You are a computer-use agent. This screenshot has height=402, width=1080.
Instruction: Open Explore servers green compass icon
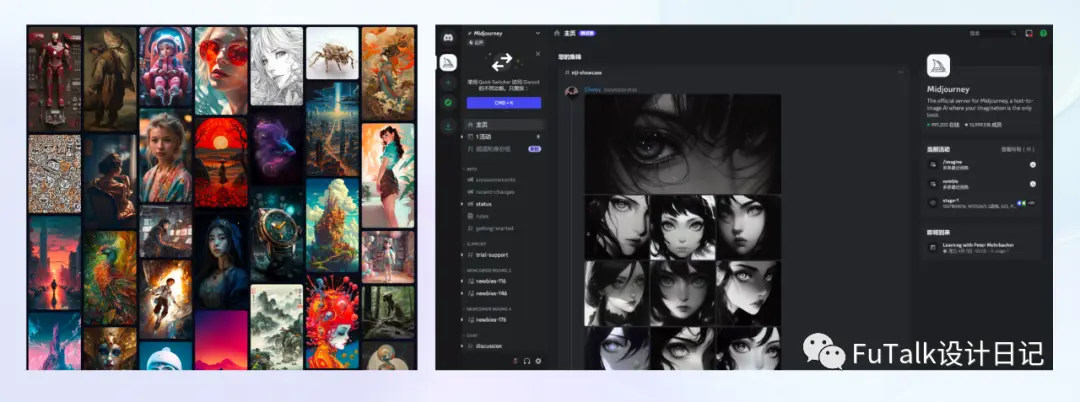point(448,103)
